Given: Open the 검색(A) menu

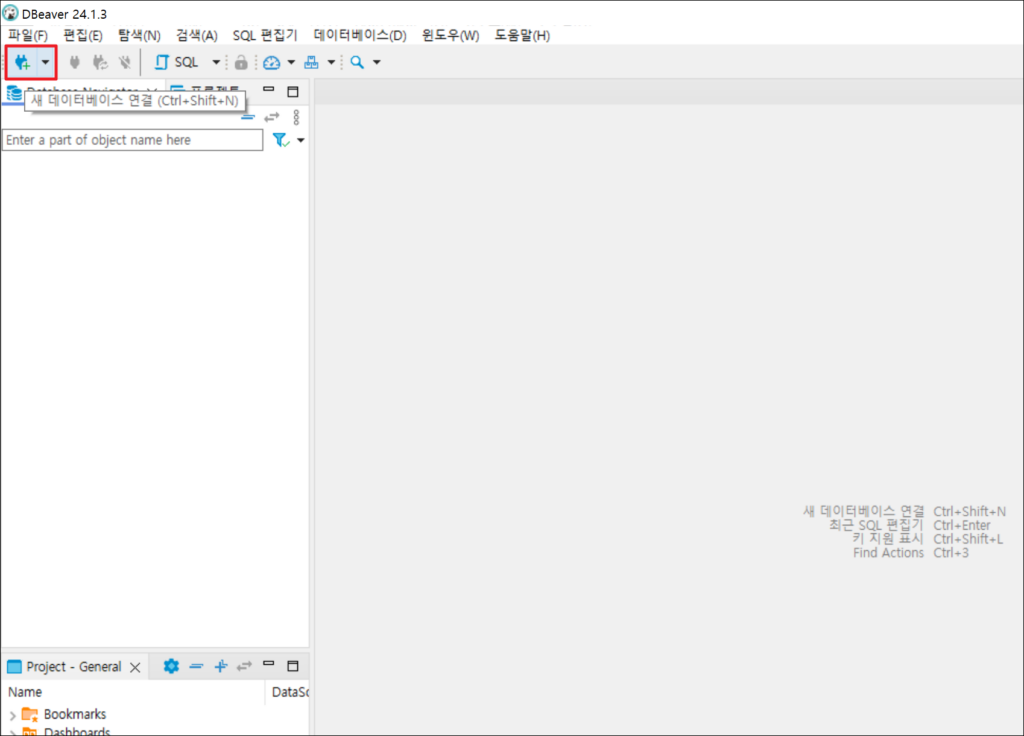Looking at the screenshot, I should [197, 35].
